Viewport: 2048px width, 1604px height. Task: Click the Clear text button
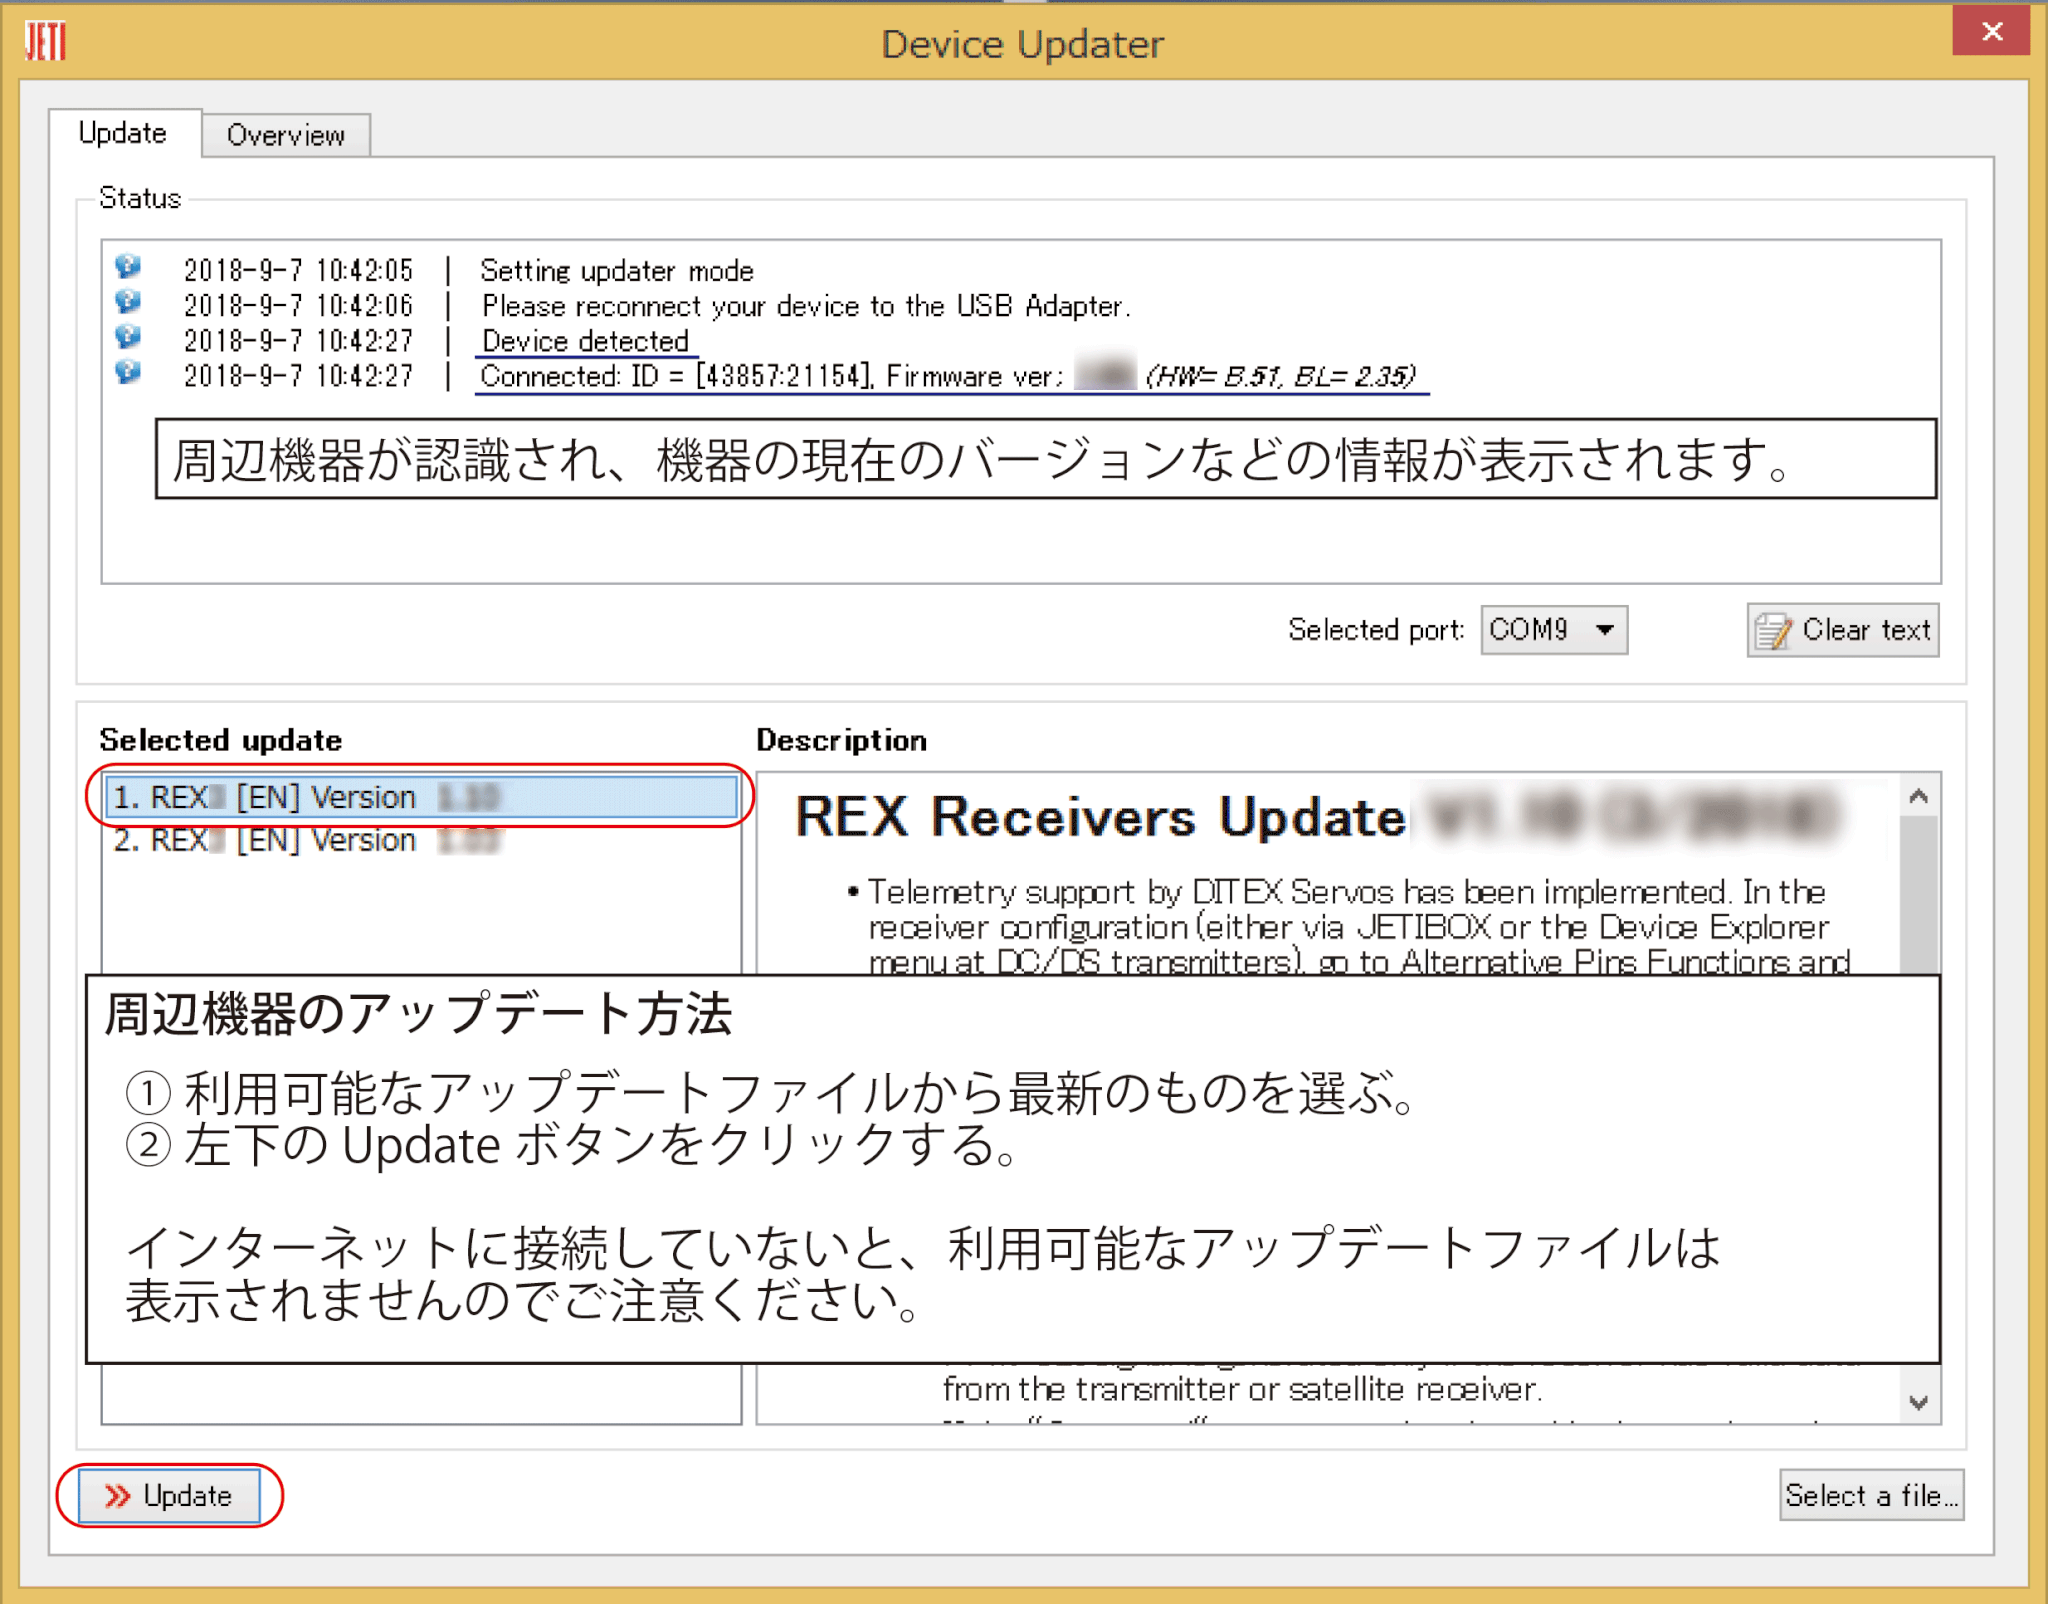1843,630
